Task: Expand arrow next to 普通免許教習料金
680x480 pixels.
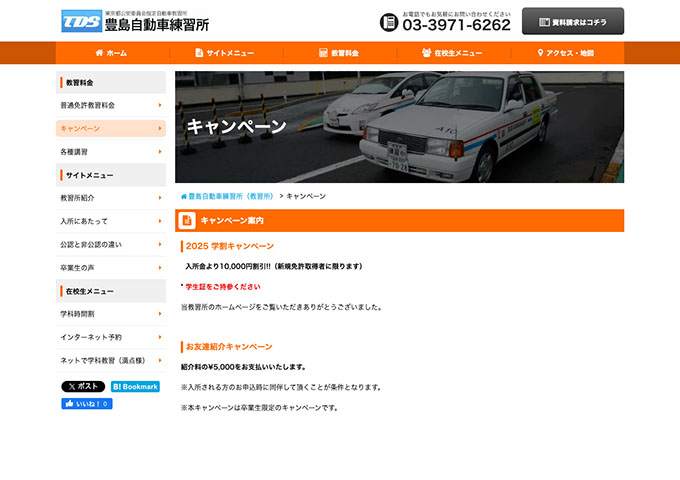Action: pyautogui.click(x=159, y=104)
